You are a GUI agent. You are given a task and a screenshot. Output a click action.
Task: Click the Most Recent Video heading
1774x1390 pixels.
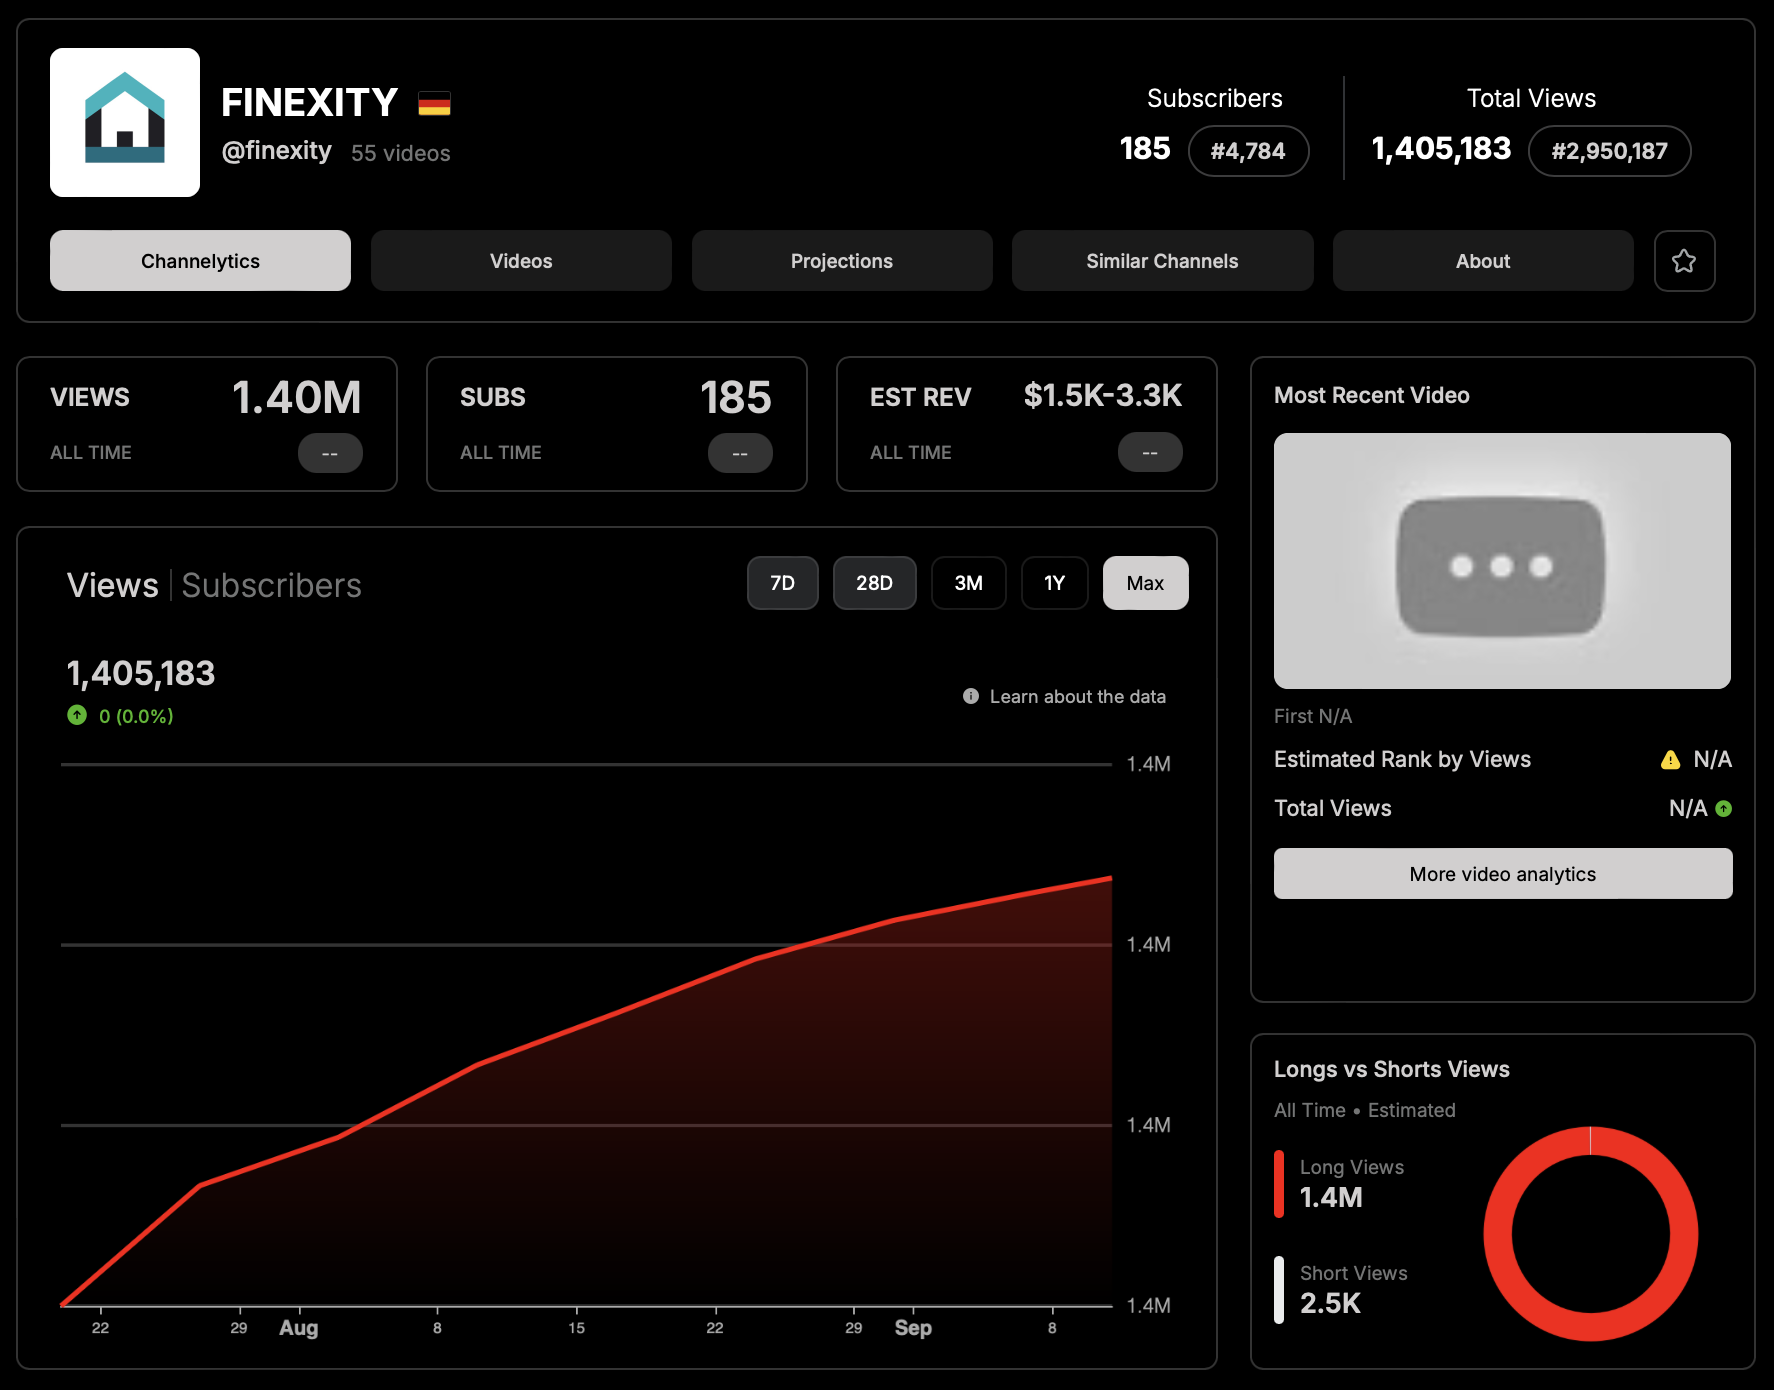click(x=1372, y=395)
